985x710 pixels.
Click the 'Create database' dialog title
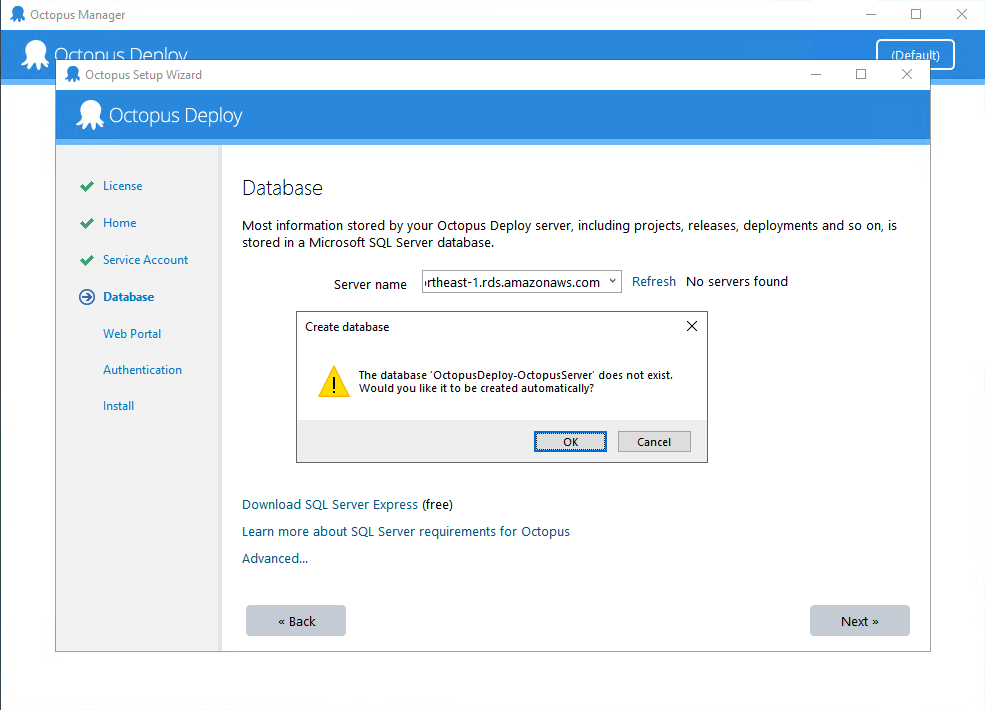[x=347, y=327]
